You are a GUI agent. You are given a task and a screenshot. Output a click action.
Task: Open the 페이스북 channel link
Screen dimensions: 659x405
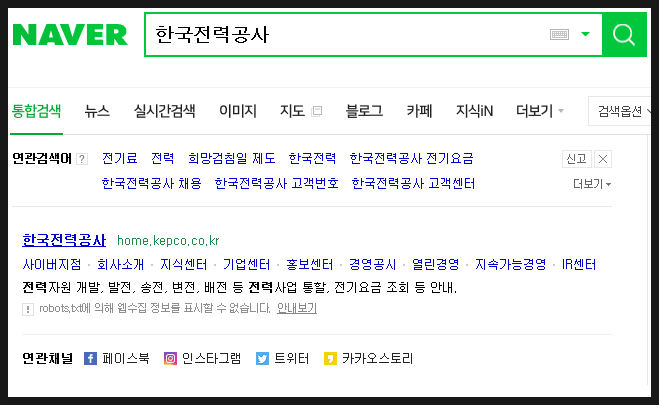126,358
